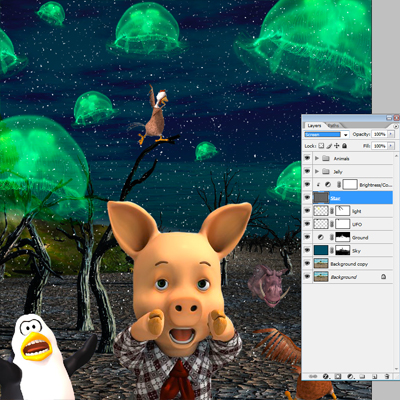400x400 pixels.
Task: Click the UFO layer mask thumbnail
Action: [x=342, y=224]
